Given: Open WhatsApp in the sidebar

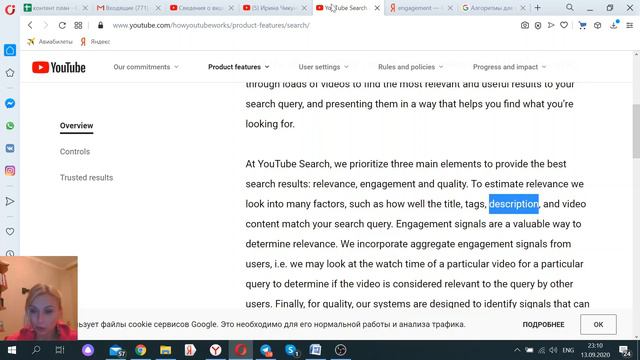Looking at the screenshot, I should (10, 126).
